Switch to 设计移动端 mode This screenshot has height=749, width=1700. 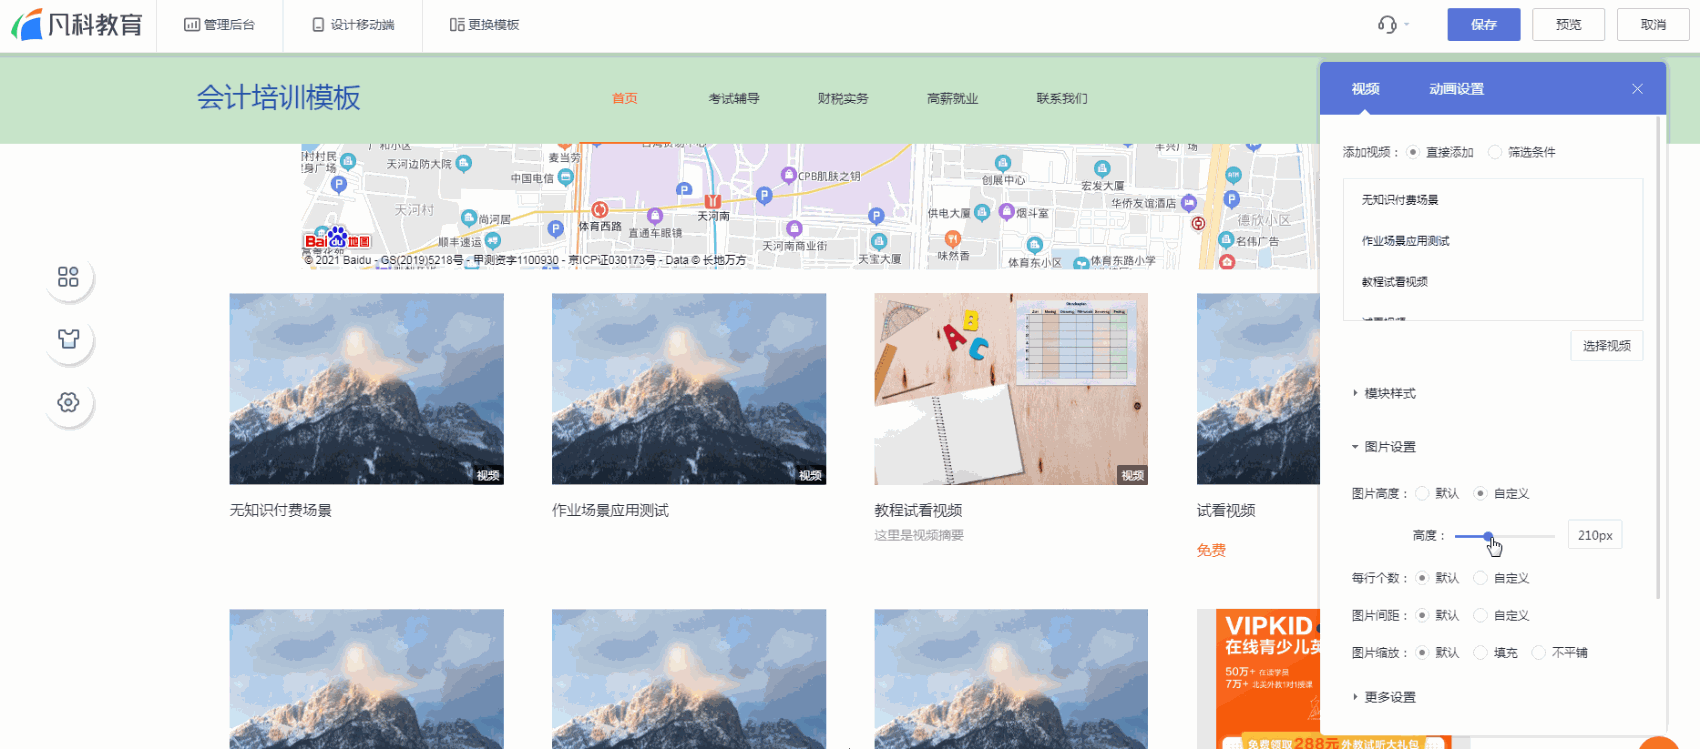click(353, 25)
